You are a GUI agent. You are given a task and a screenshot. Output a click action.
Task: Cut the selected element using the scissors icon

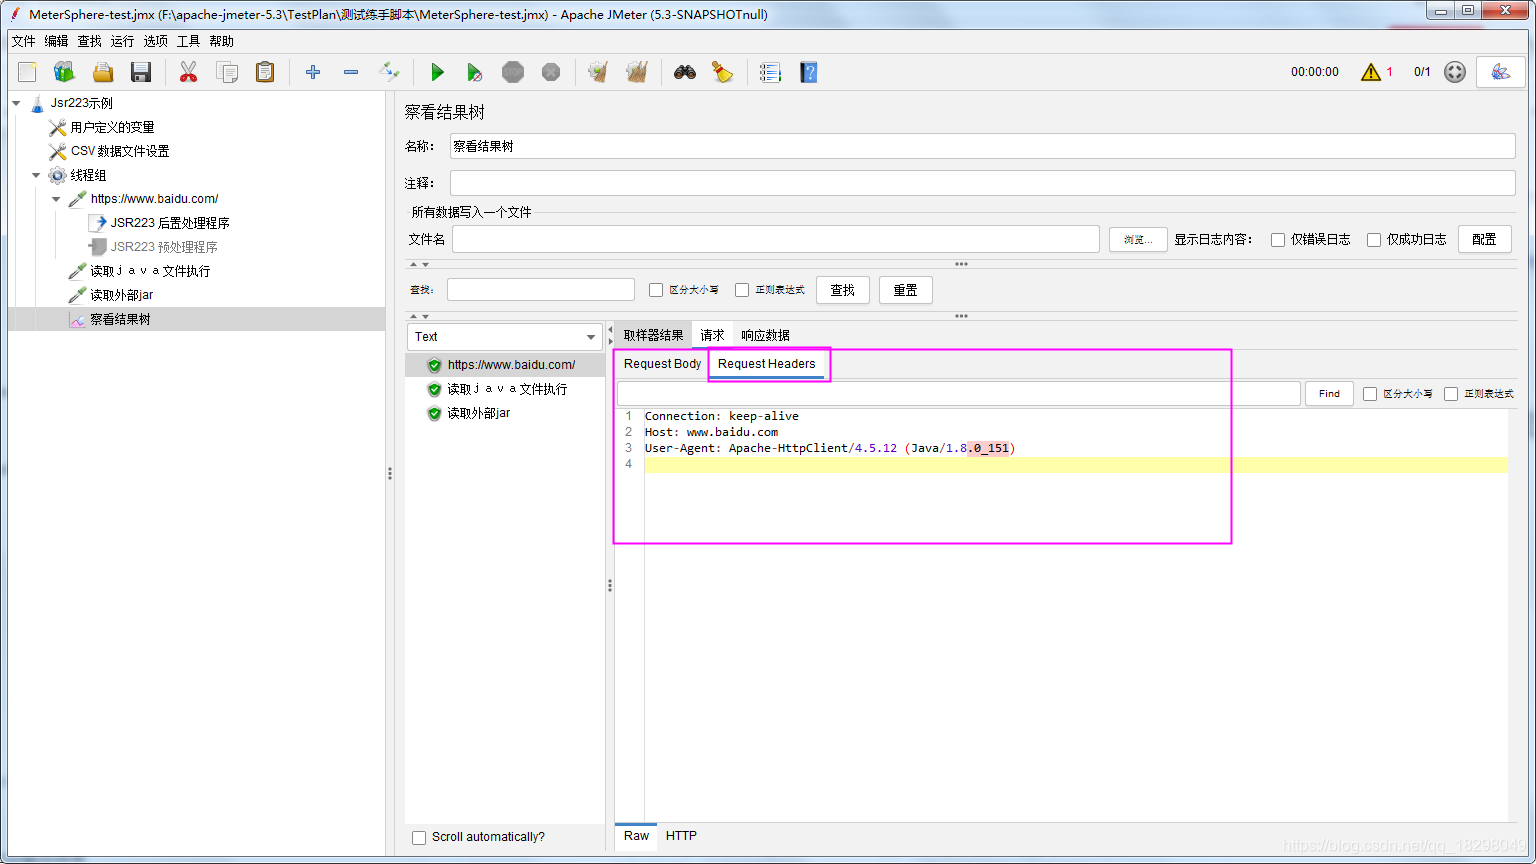click(x=186, y=71)
